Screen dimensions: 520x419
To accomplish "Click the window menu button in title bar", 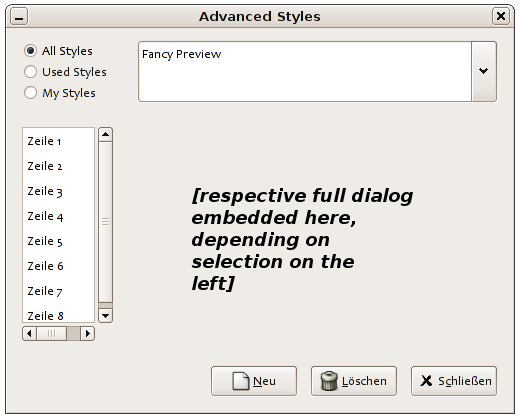I will [19, 16].
